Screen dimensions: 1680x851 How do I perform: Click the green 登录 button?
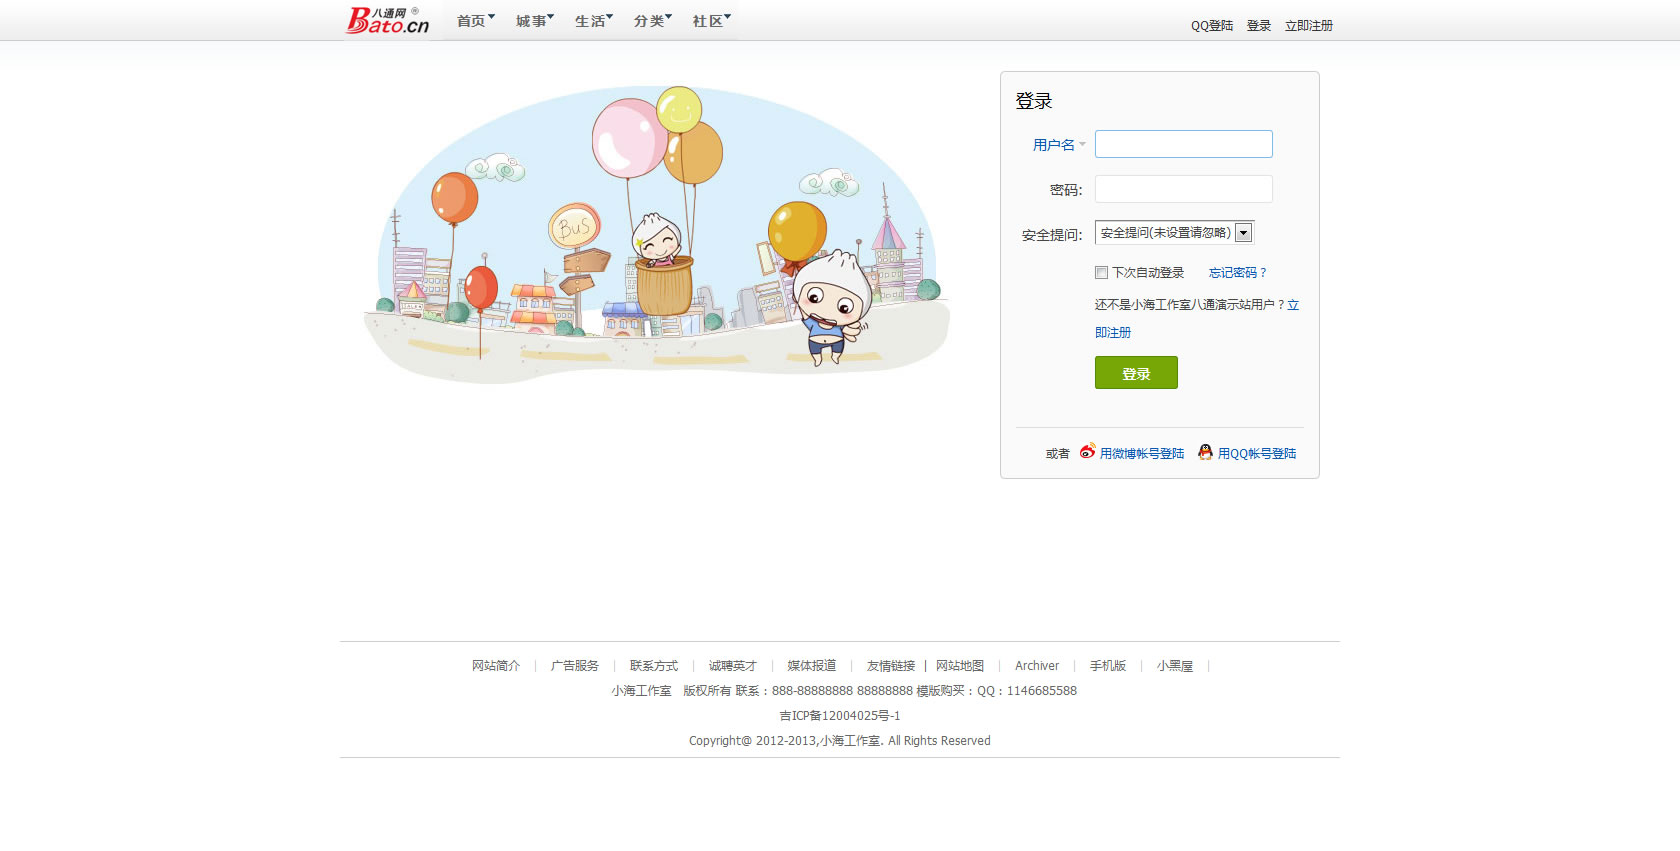[x=1136, y=373]
